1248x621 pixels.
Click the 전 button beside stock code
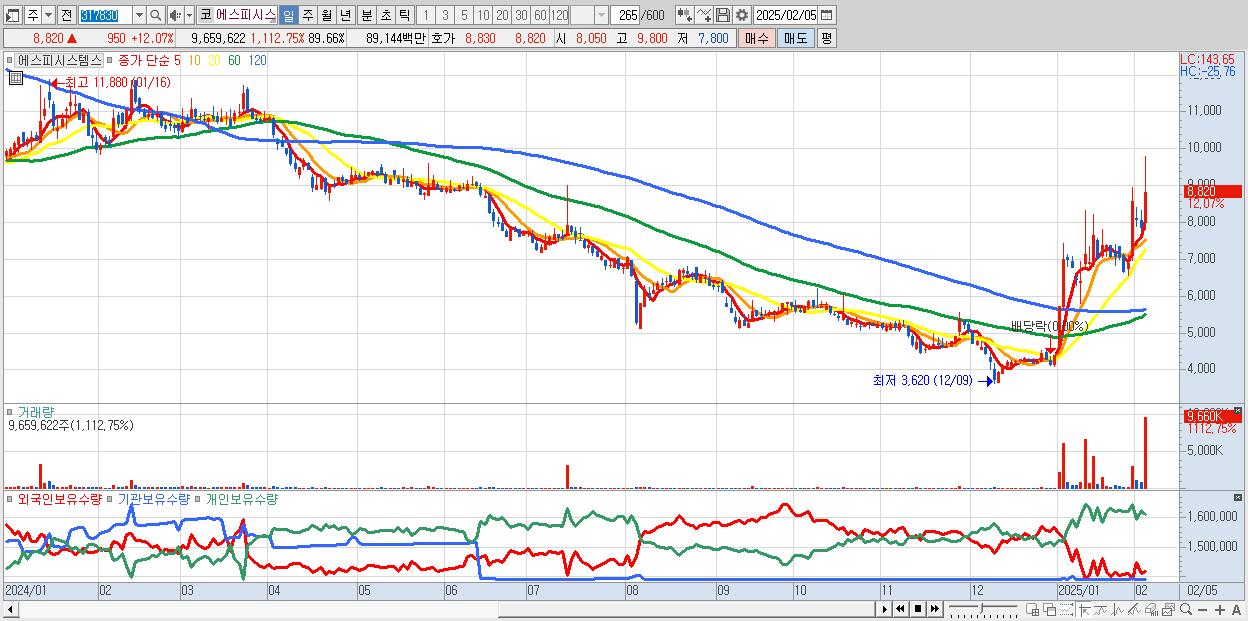(66, 15)
